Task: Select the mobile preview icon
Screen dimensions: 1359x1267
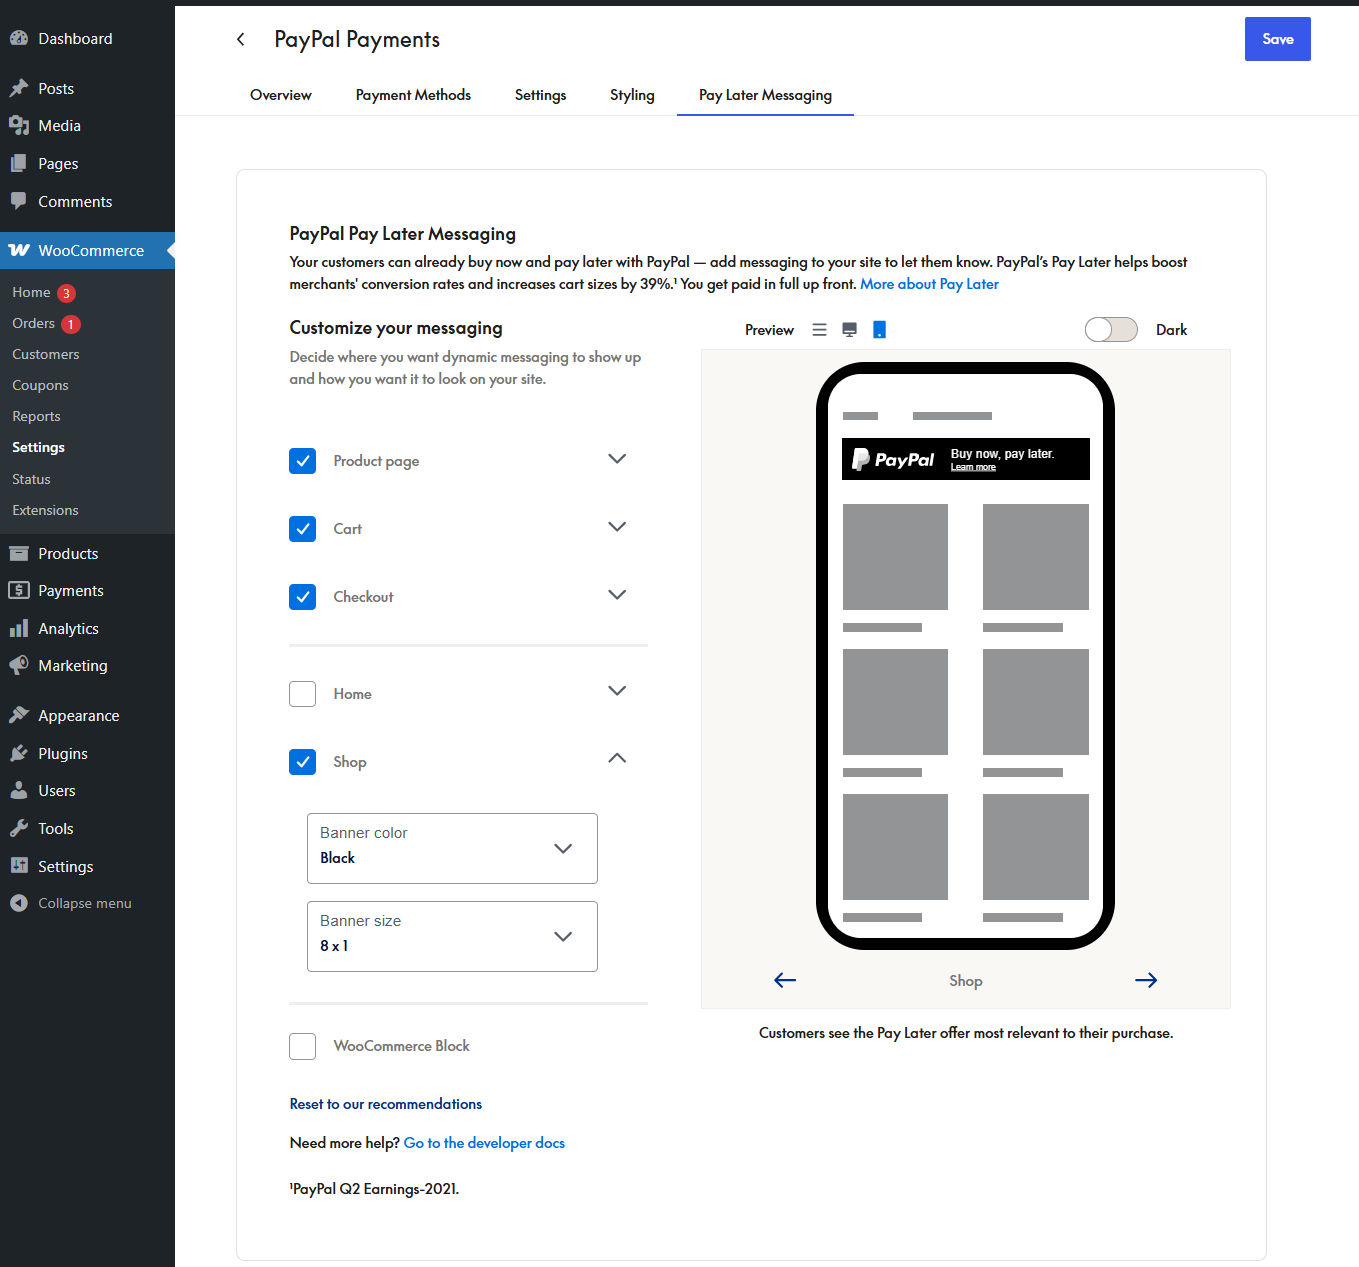Action: click(879, 329)
